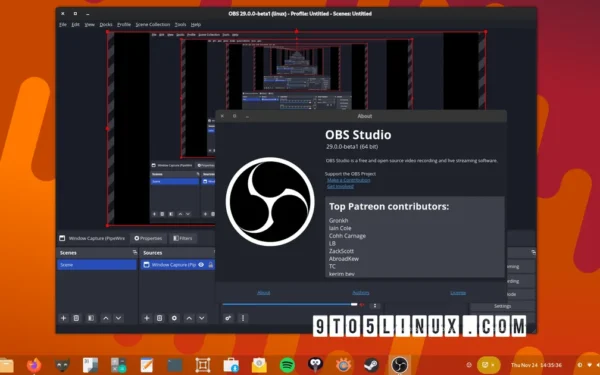Open audio mixer three-dot menu at bottom
This screenshot has width=600, height=375.
pos(243,318)
